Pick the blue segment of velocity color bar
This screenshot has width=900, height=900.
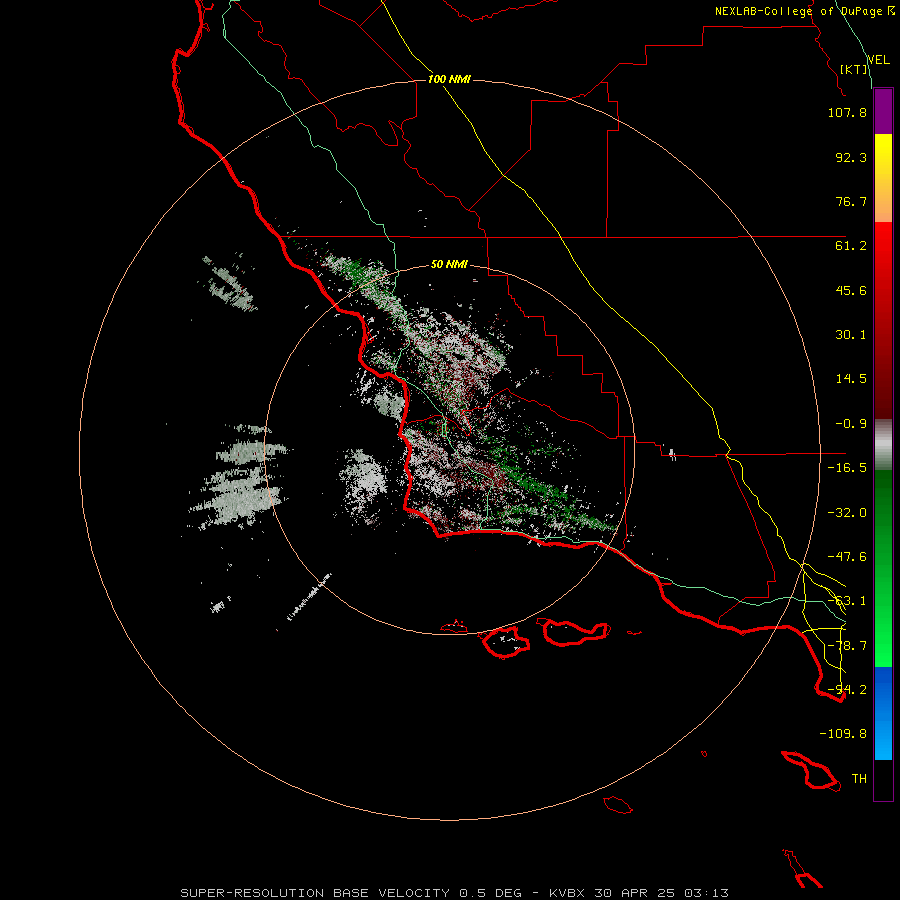point(883,713)
